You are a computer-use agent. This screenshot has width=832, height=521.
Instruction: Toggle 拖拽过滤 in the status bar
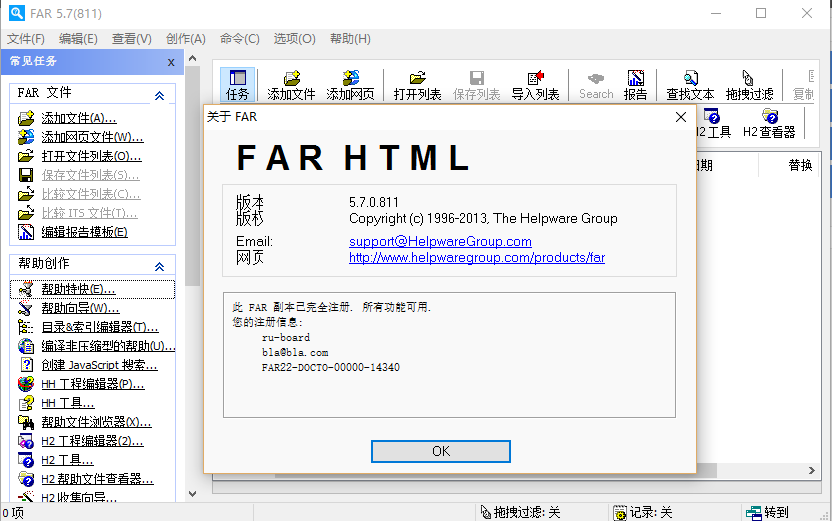click(x=520, y=512)
